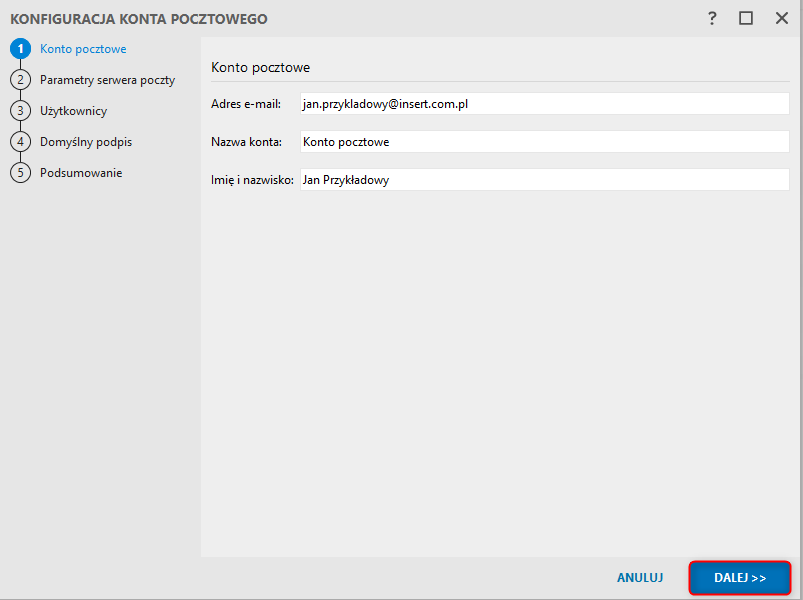Image resolution: width=803 pixels, height=600 pixels.
Task: Click into the Adres e-mail input field
Action: pyautogui.click(x=544, y=104)
